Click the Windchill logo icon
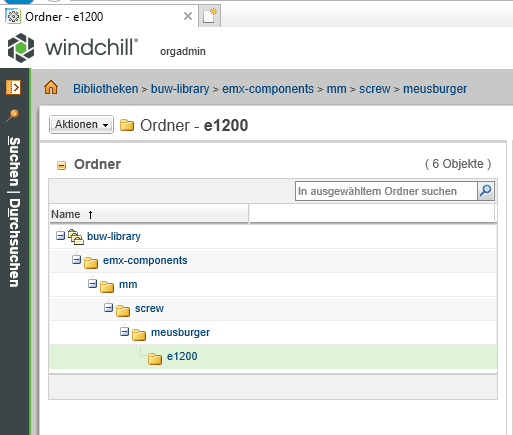Screen dimensions: 513x435 coord(21,48)
